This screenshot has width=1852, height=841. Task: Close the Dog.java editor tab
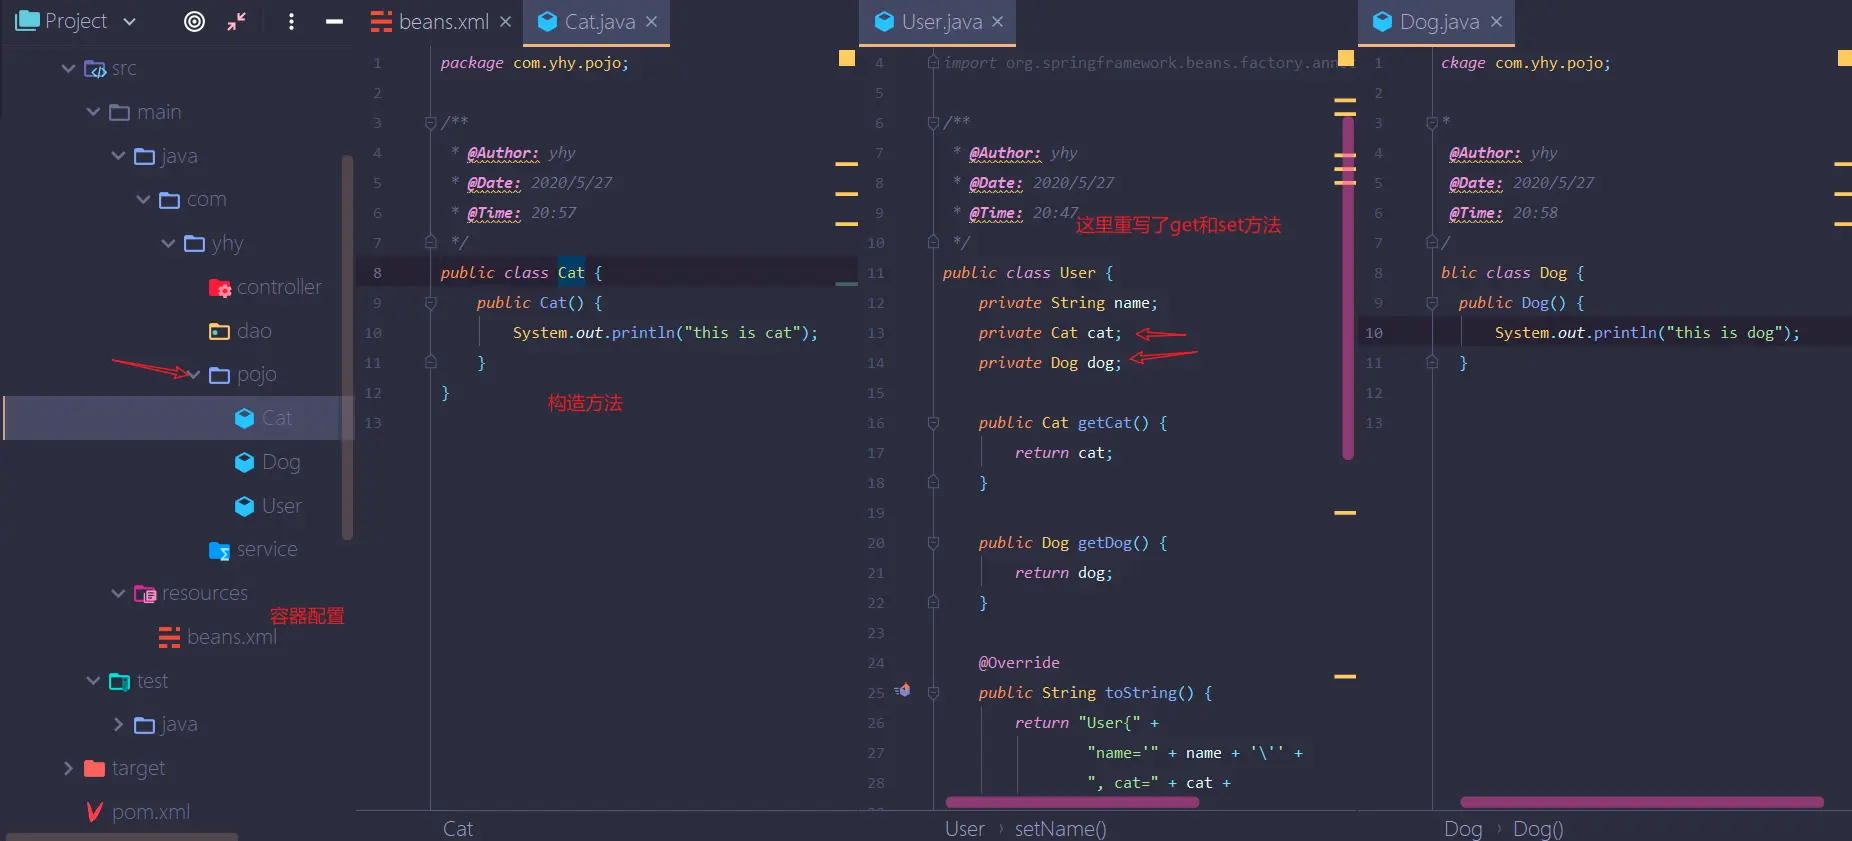[1496, 21]
